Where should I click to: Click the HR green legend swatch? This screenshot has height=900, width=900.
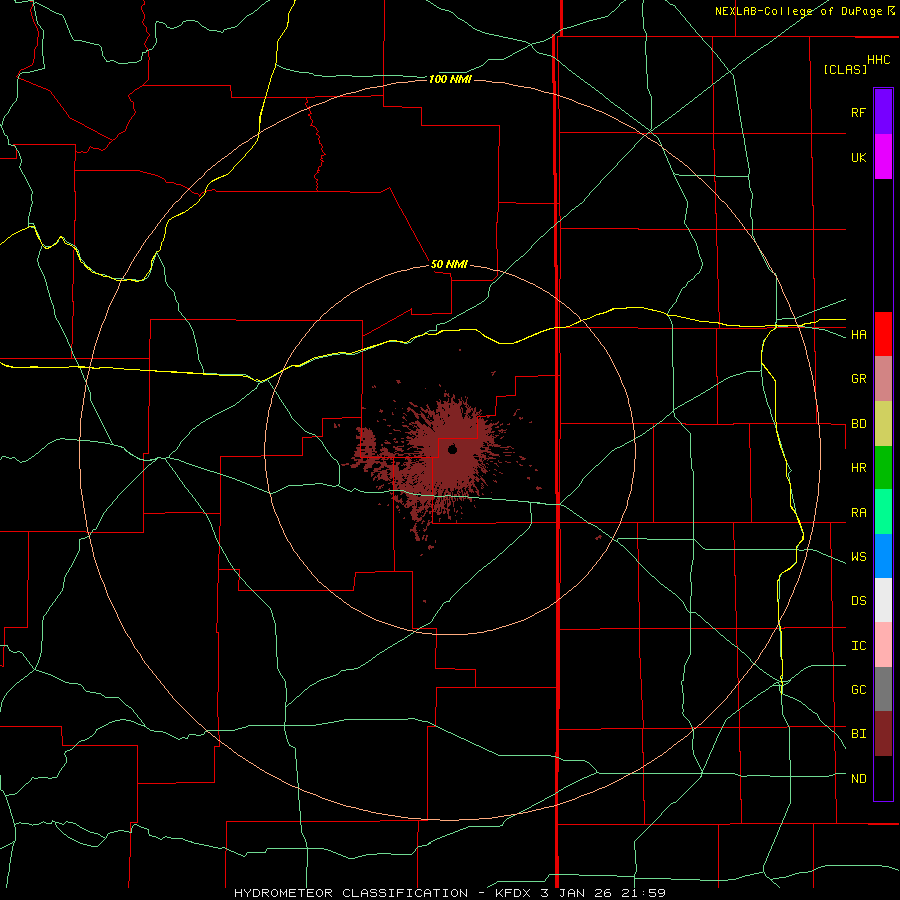point(883,467)
